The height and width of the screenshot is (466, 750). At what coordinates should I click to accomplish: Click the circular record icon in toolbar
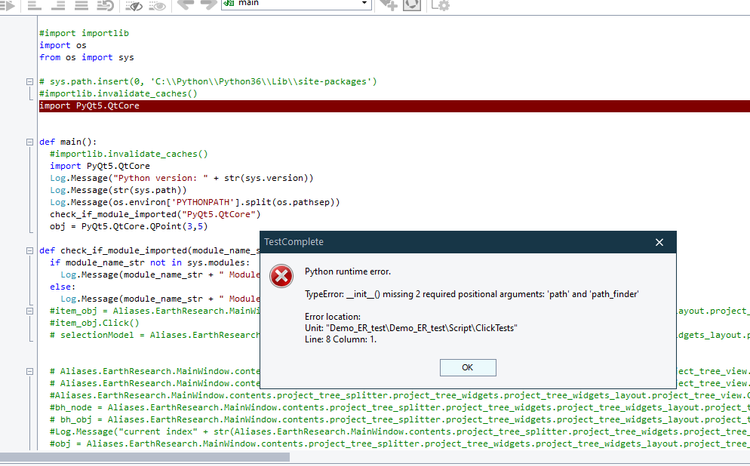(411, 5)
